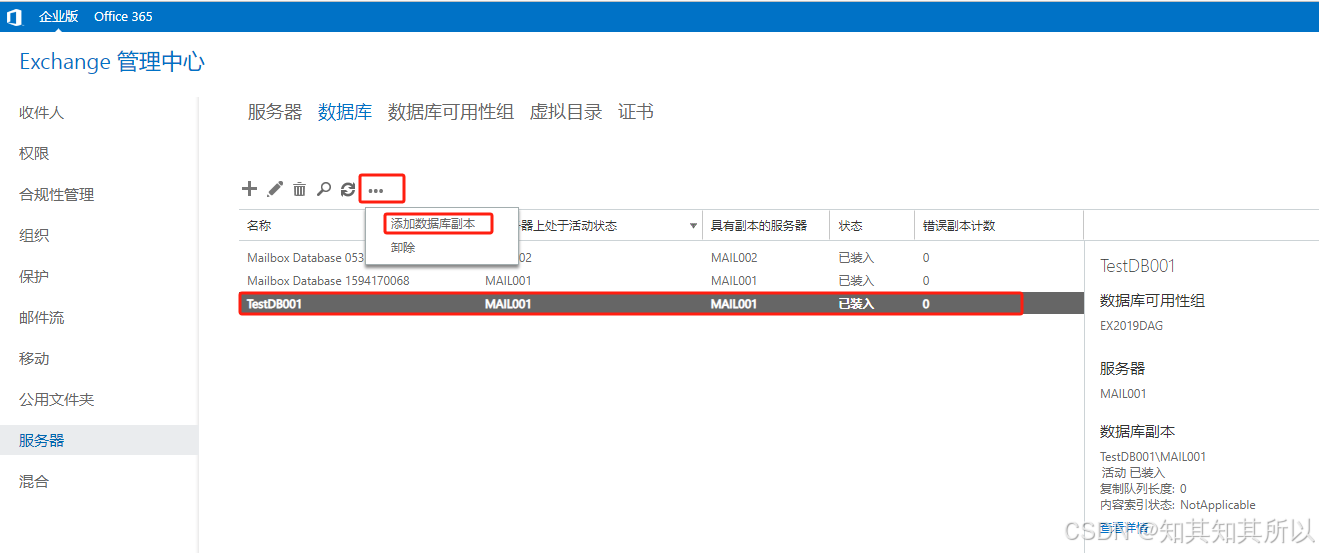This screenshot has width=1319, height=553.
Task: Choose 添加数据库副本 from the menu
Action: point(433,224)
